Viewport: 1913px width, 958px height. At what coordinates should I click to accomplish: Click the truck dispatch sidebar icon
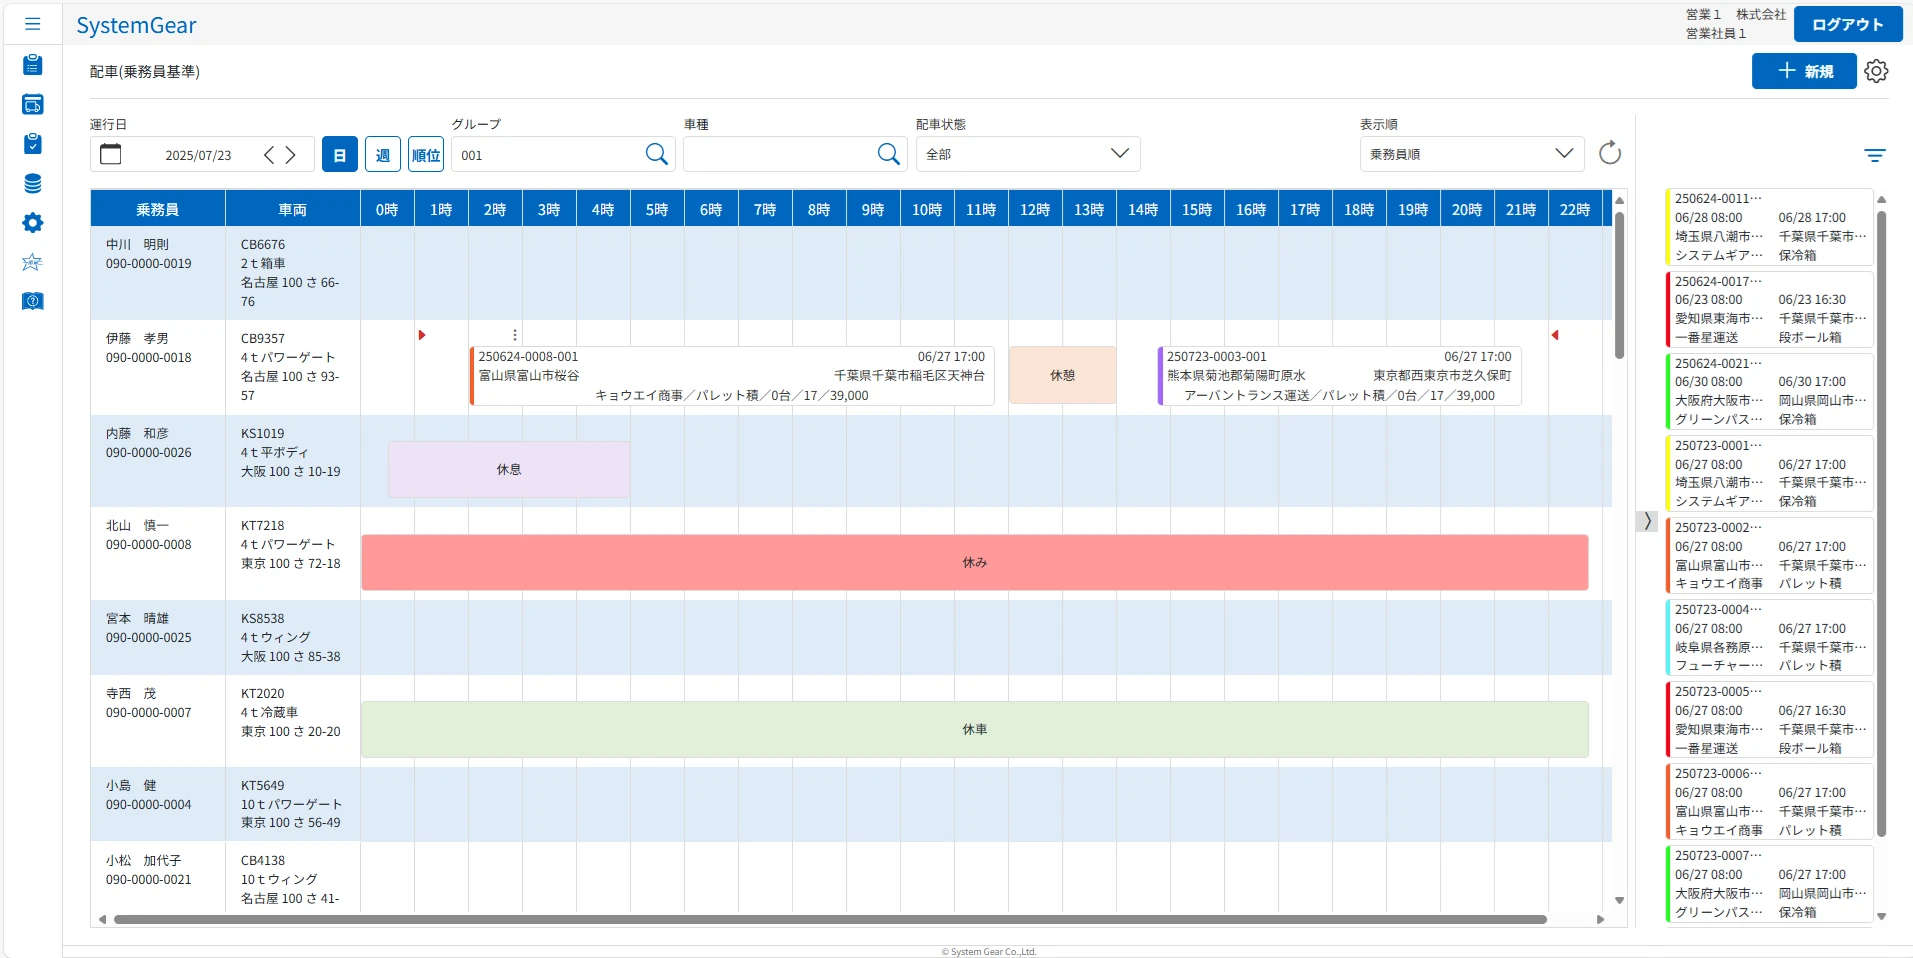point(32,104)
